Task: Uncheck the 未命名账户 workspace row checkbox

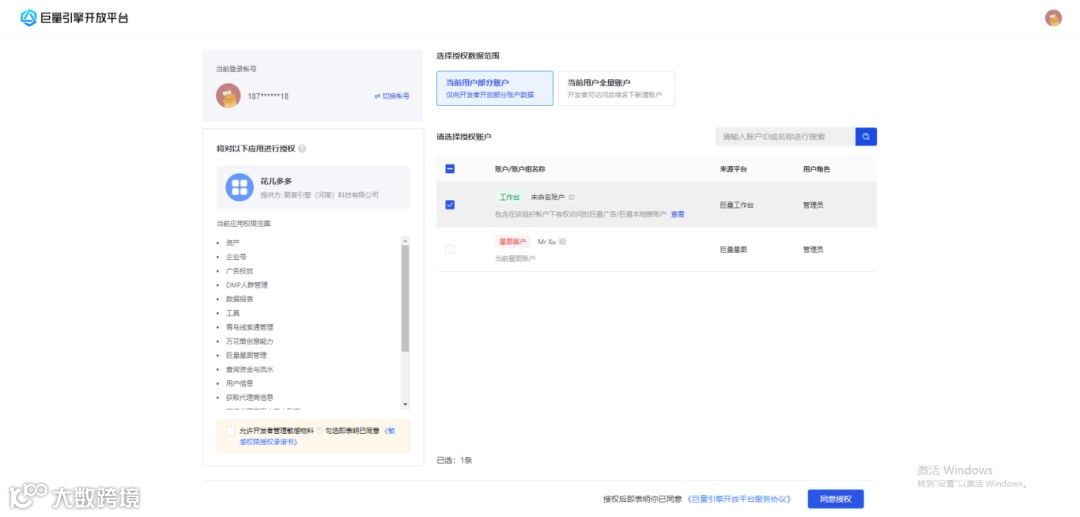Action: pyautogui.click(x=450, y=204)
